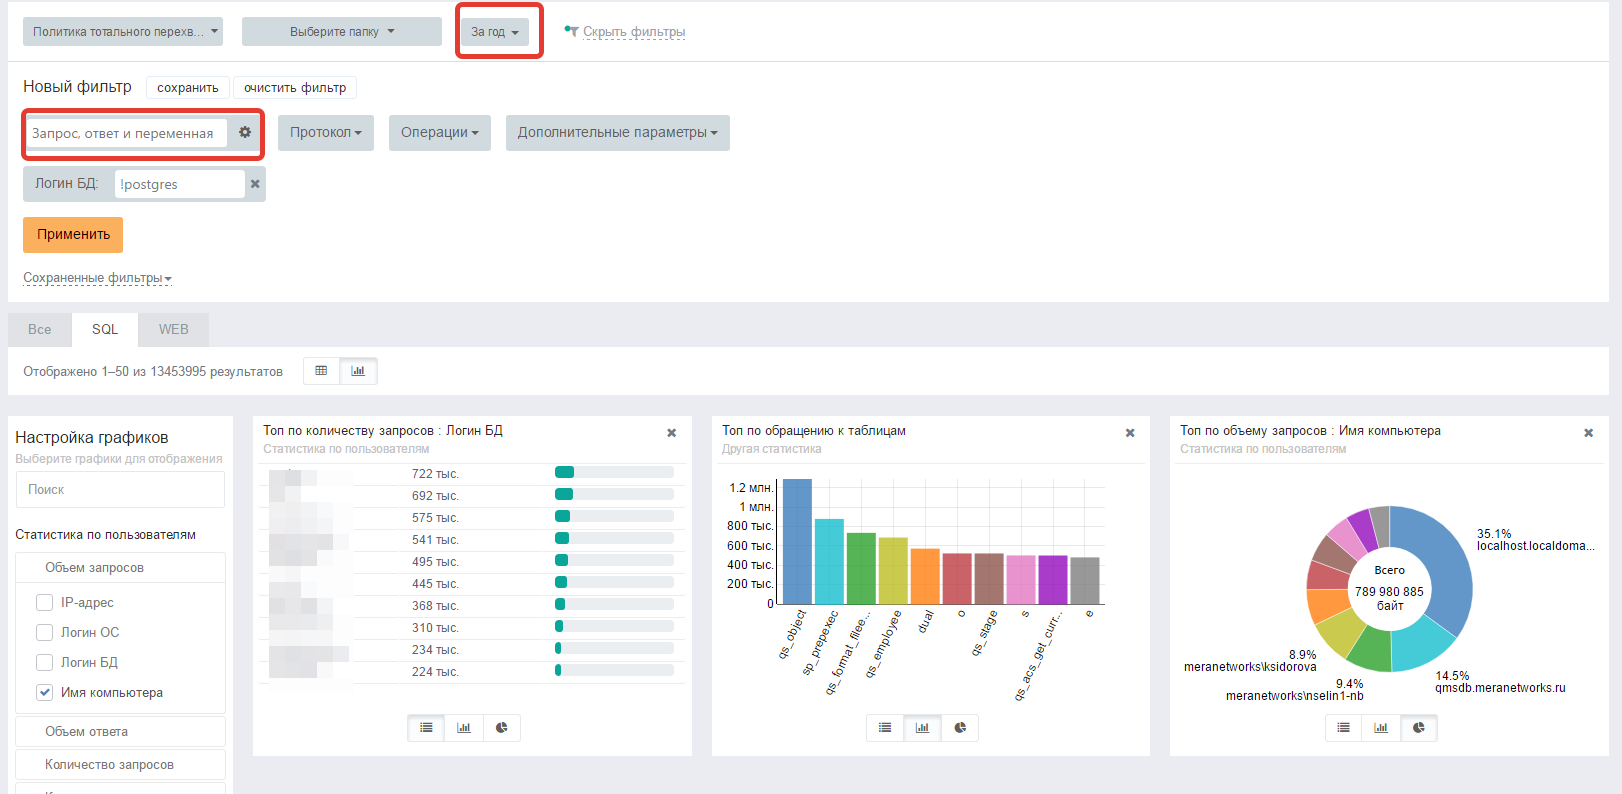This screenshot has height=794, width=1622.
Task: Show bar chart for Топ по объему запросов
Action: coord(1381,728)
